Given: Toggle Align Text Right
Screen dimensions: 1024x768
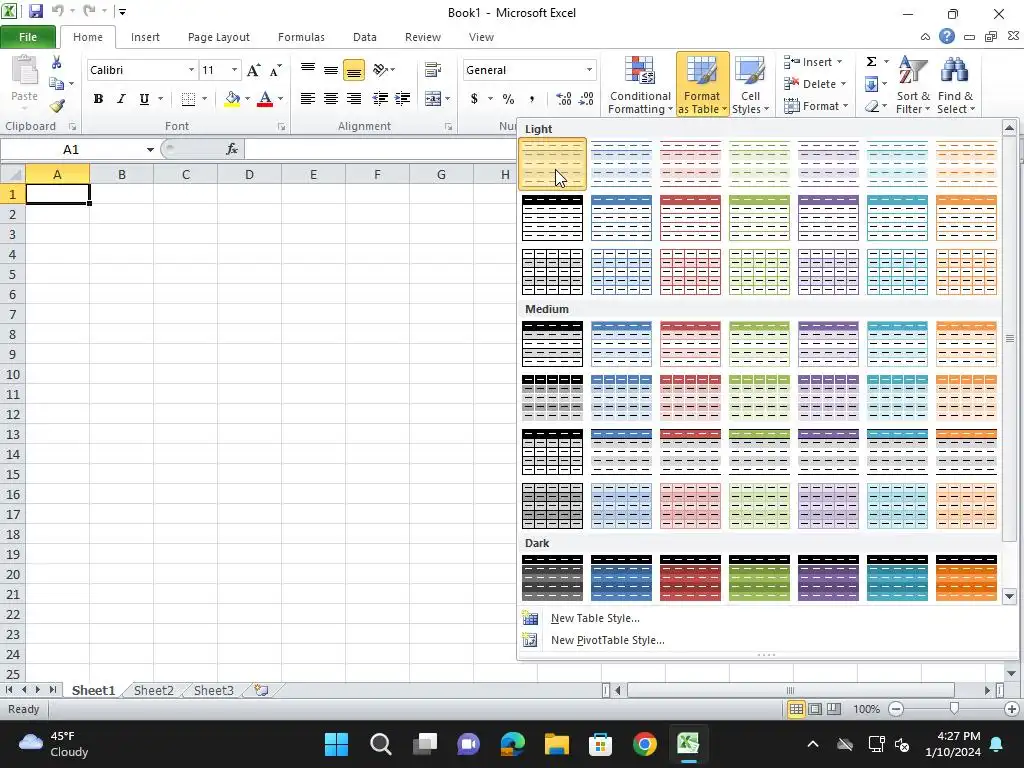Looking at the screenshot, I should click(x=353, y=99).
